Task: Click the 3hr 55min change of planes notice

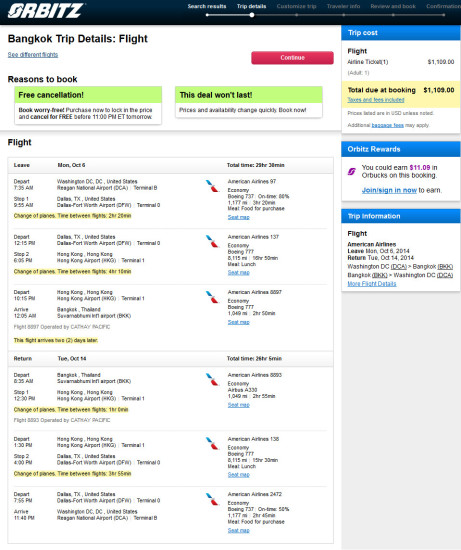Action: pyautogui.click(x=72, y=474)
